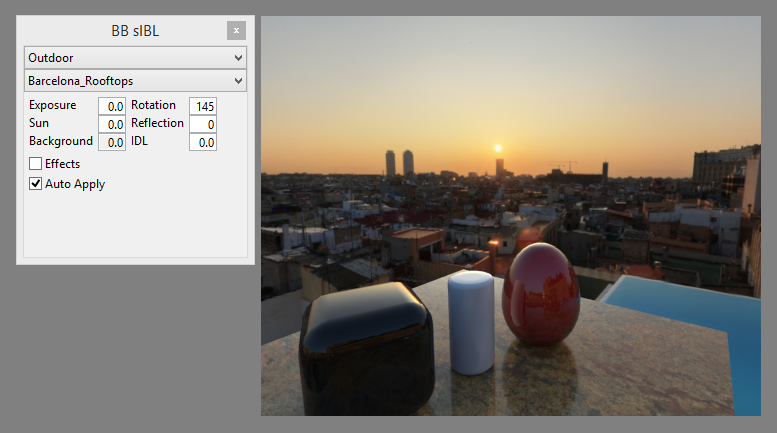Click the Exposure value field
777x433 pixels.
(x=112, y=106)
